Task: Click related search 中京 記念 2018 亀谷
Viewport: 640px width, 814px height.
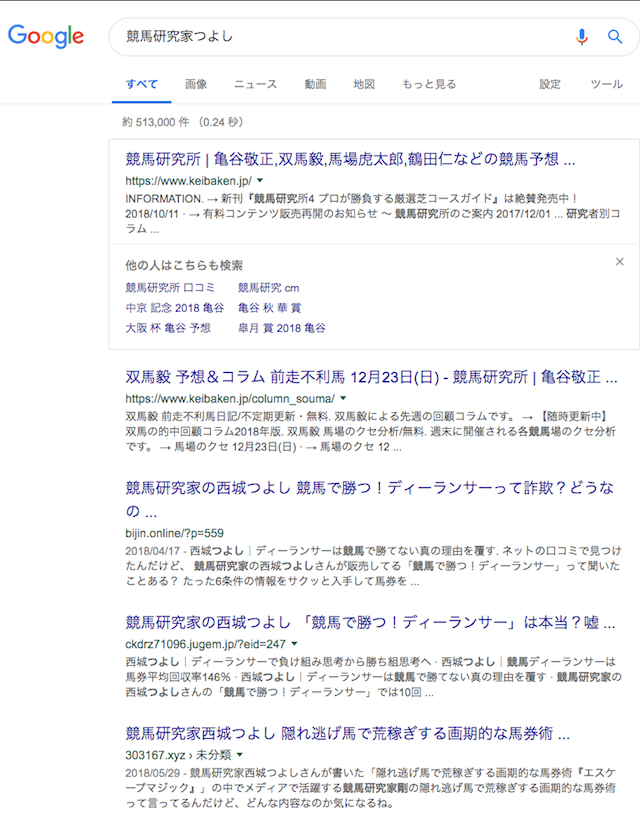Action: [x=174, y=308]
